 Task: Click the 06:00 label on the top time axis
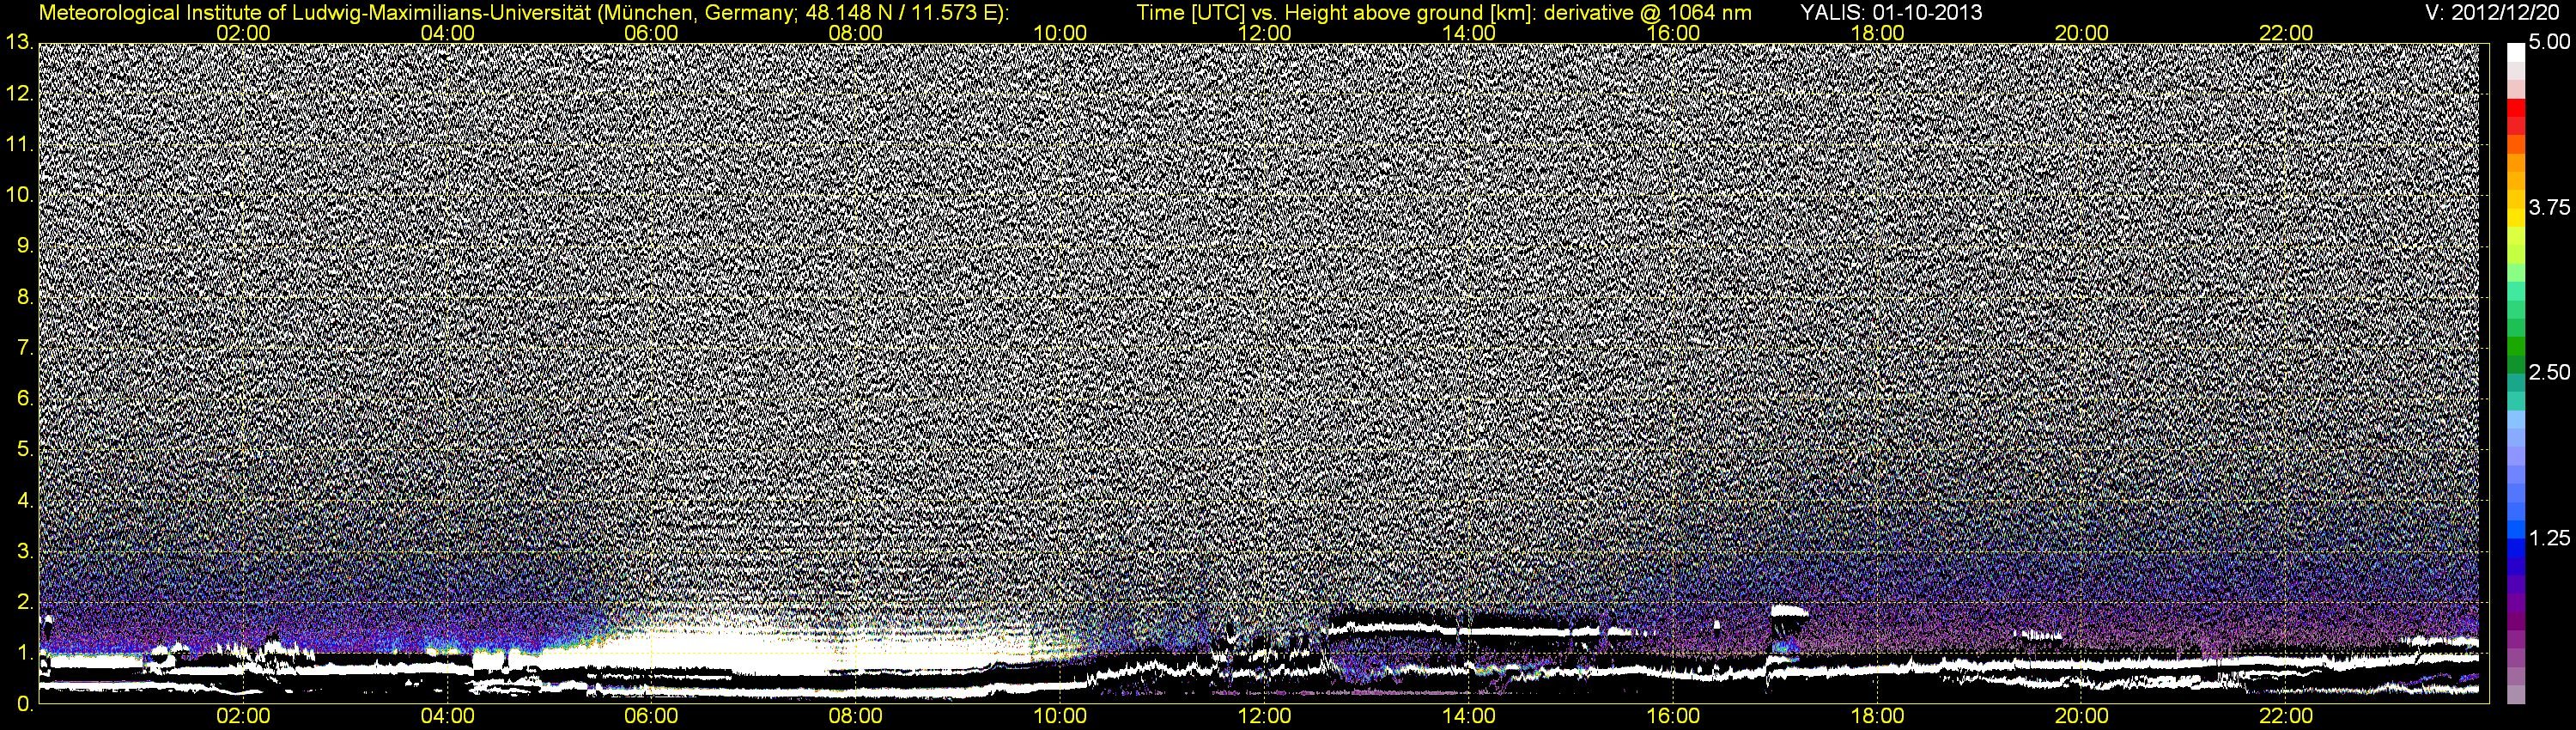click(x=652, y=32)
